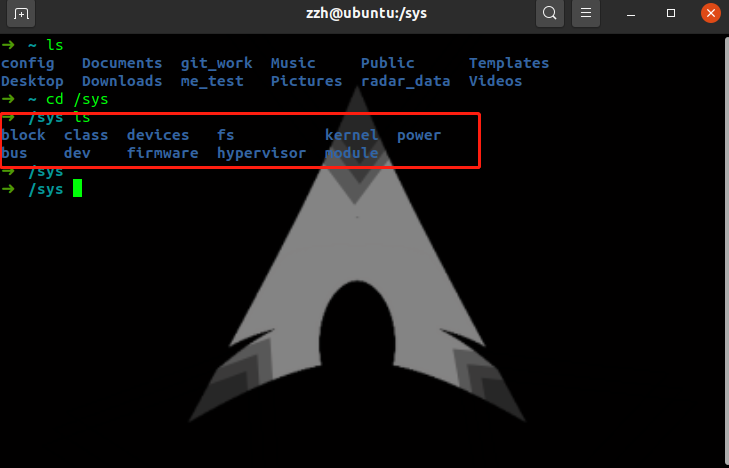Click the 'git_work' directory name

(216, 63)
